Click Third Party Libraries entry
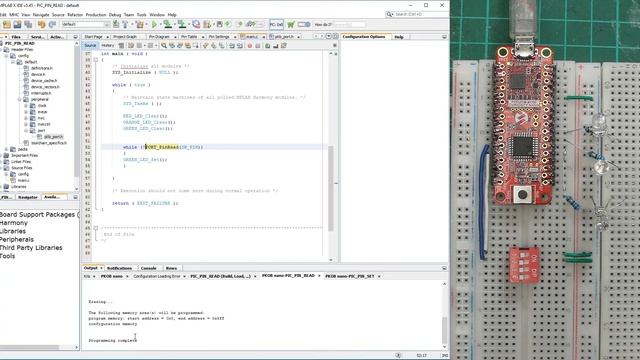 pyautogui.click(x=31, y=248)
